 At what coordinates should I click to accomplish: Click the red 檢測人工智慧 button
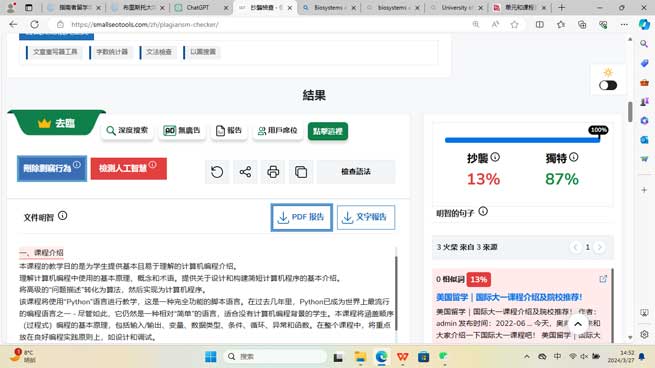[x=129, y=168]
